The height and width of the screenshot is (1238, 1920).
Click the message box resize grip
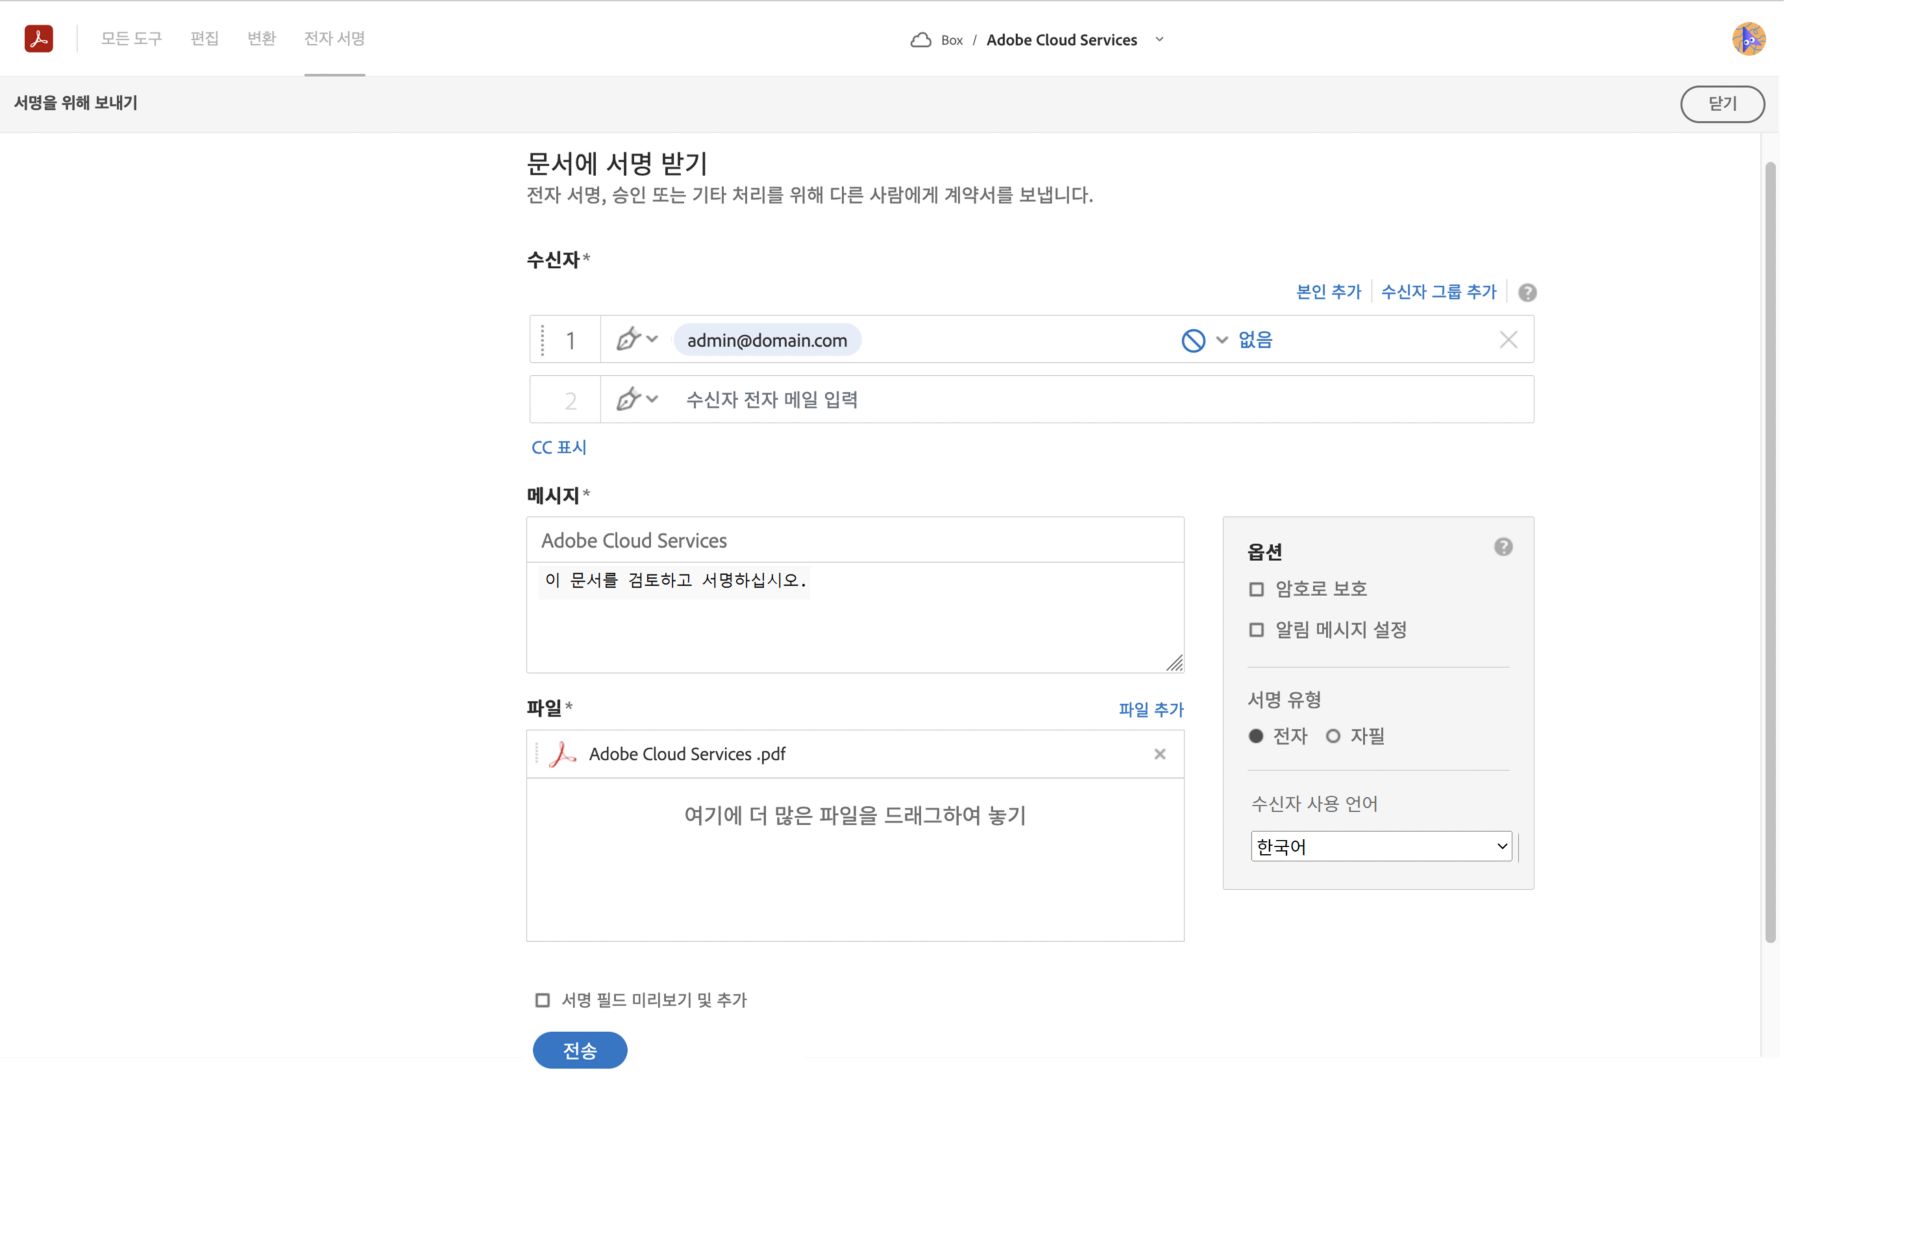tap(1174, 663)
